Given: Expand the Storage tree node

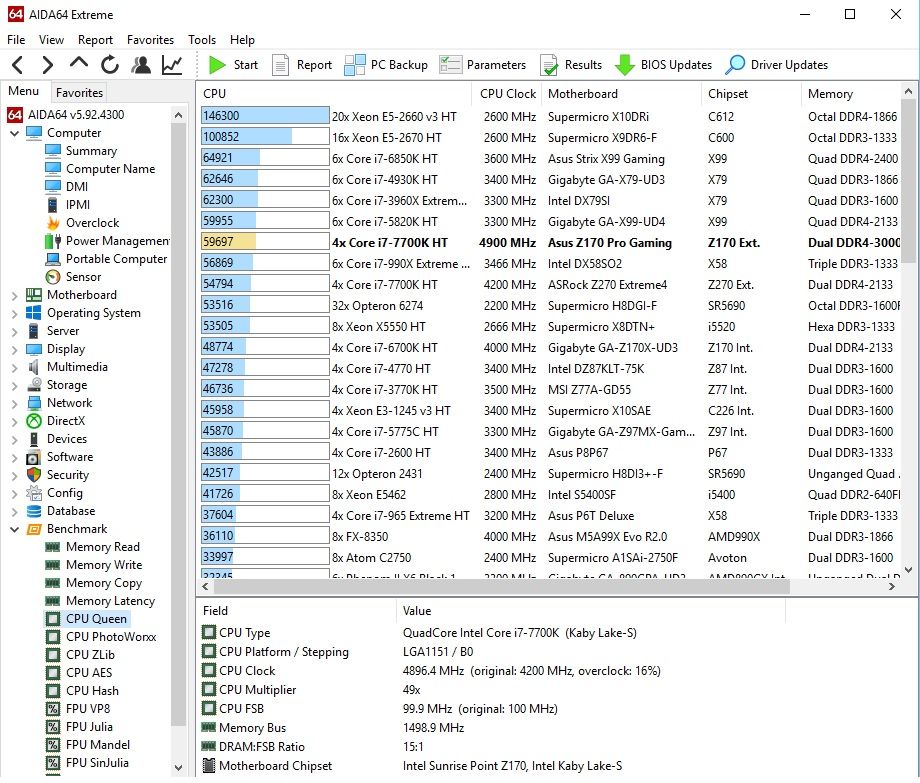Looking at the screenshot, I should 15,385.
